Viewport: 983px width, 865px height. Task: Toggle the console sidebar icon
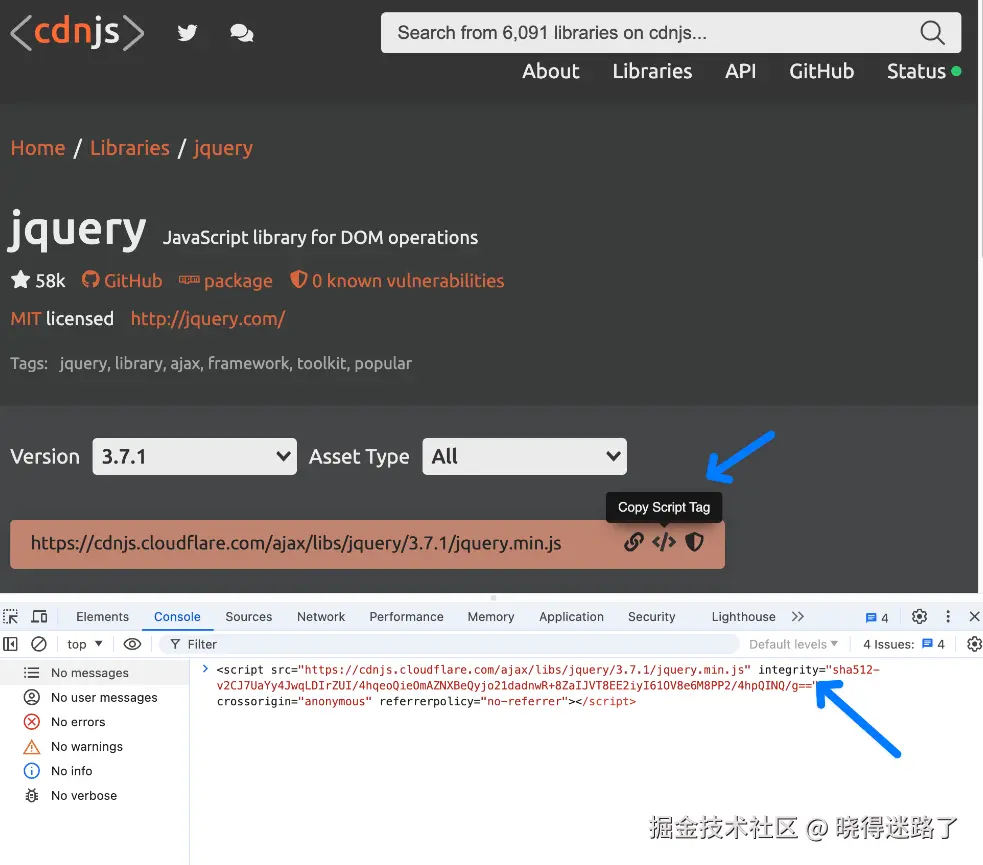click(x=11, y=644)
